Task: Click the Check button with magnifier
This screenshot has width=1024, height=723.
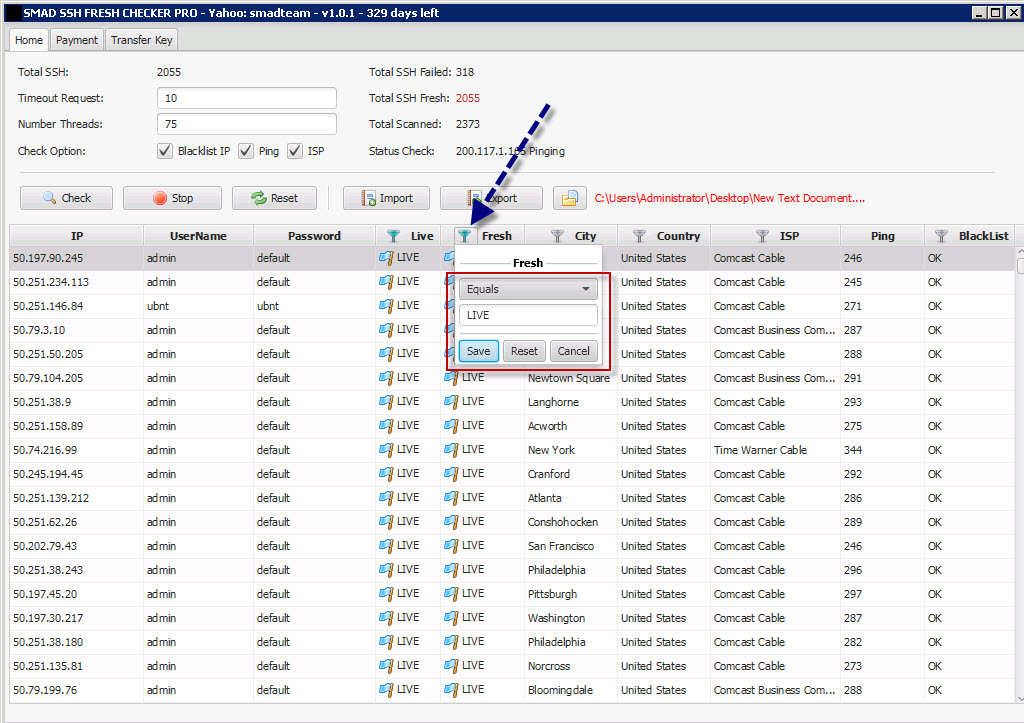Action: tap(66, 198)
